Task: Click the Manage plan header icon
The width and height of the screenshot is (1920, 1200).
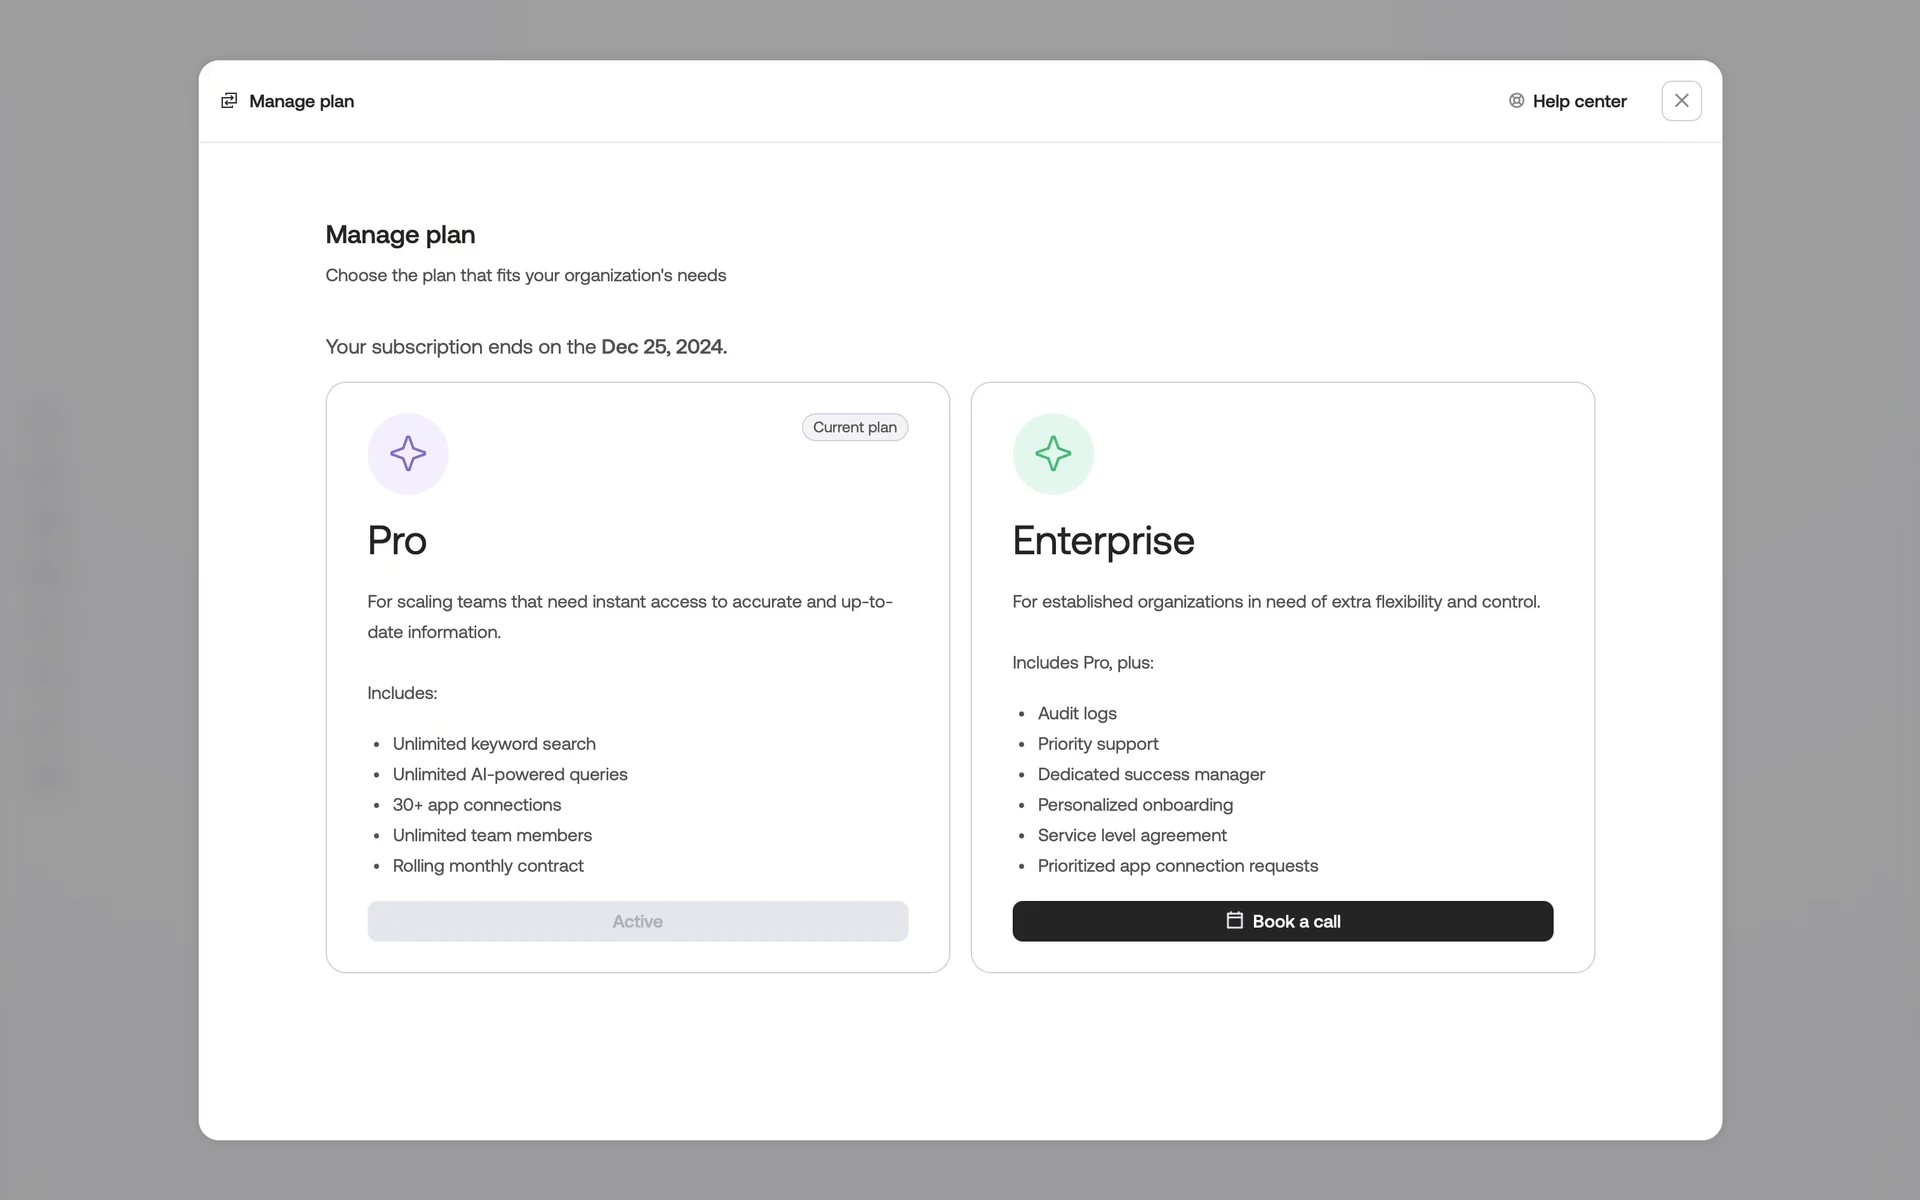Action: [229, 101]
